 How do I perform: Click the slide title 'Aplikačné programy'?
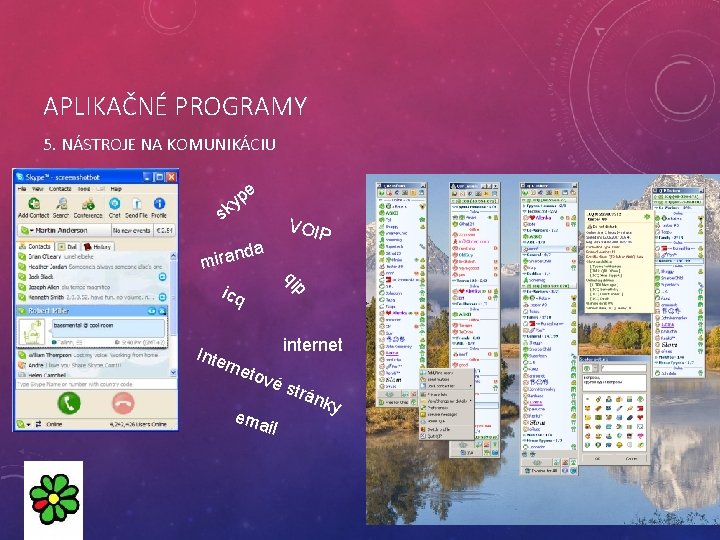tap(175, 106)
